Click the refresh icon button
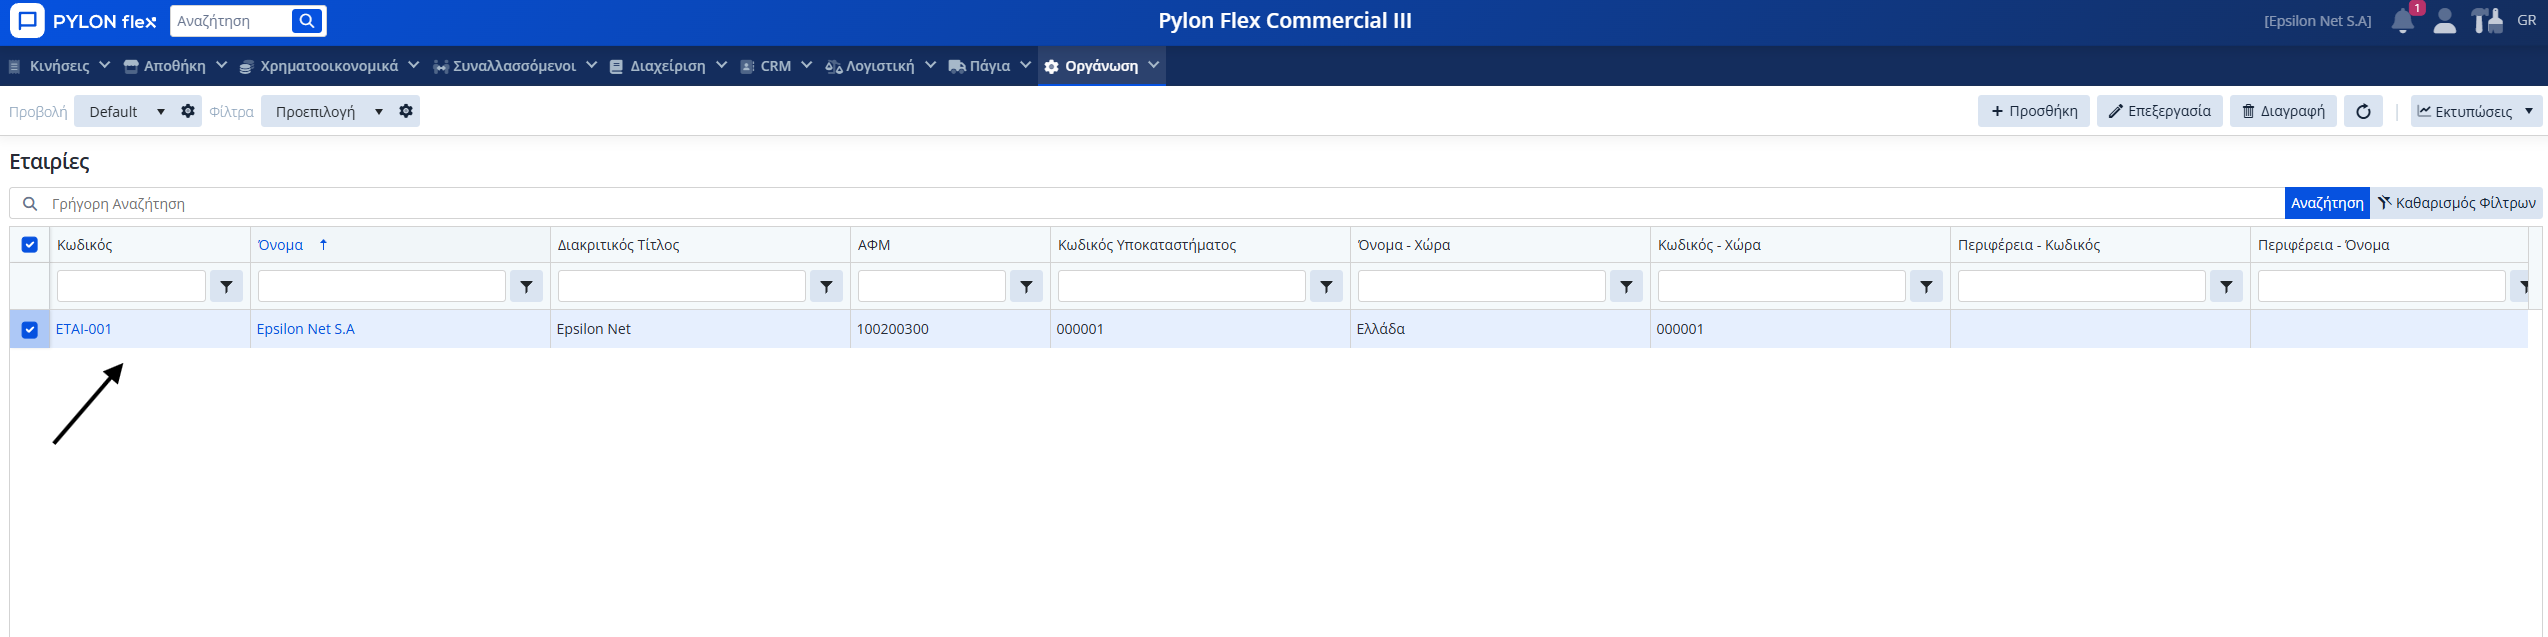This screenshot has height=637, width=2548. [x=2363, y=111]
